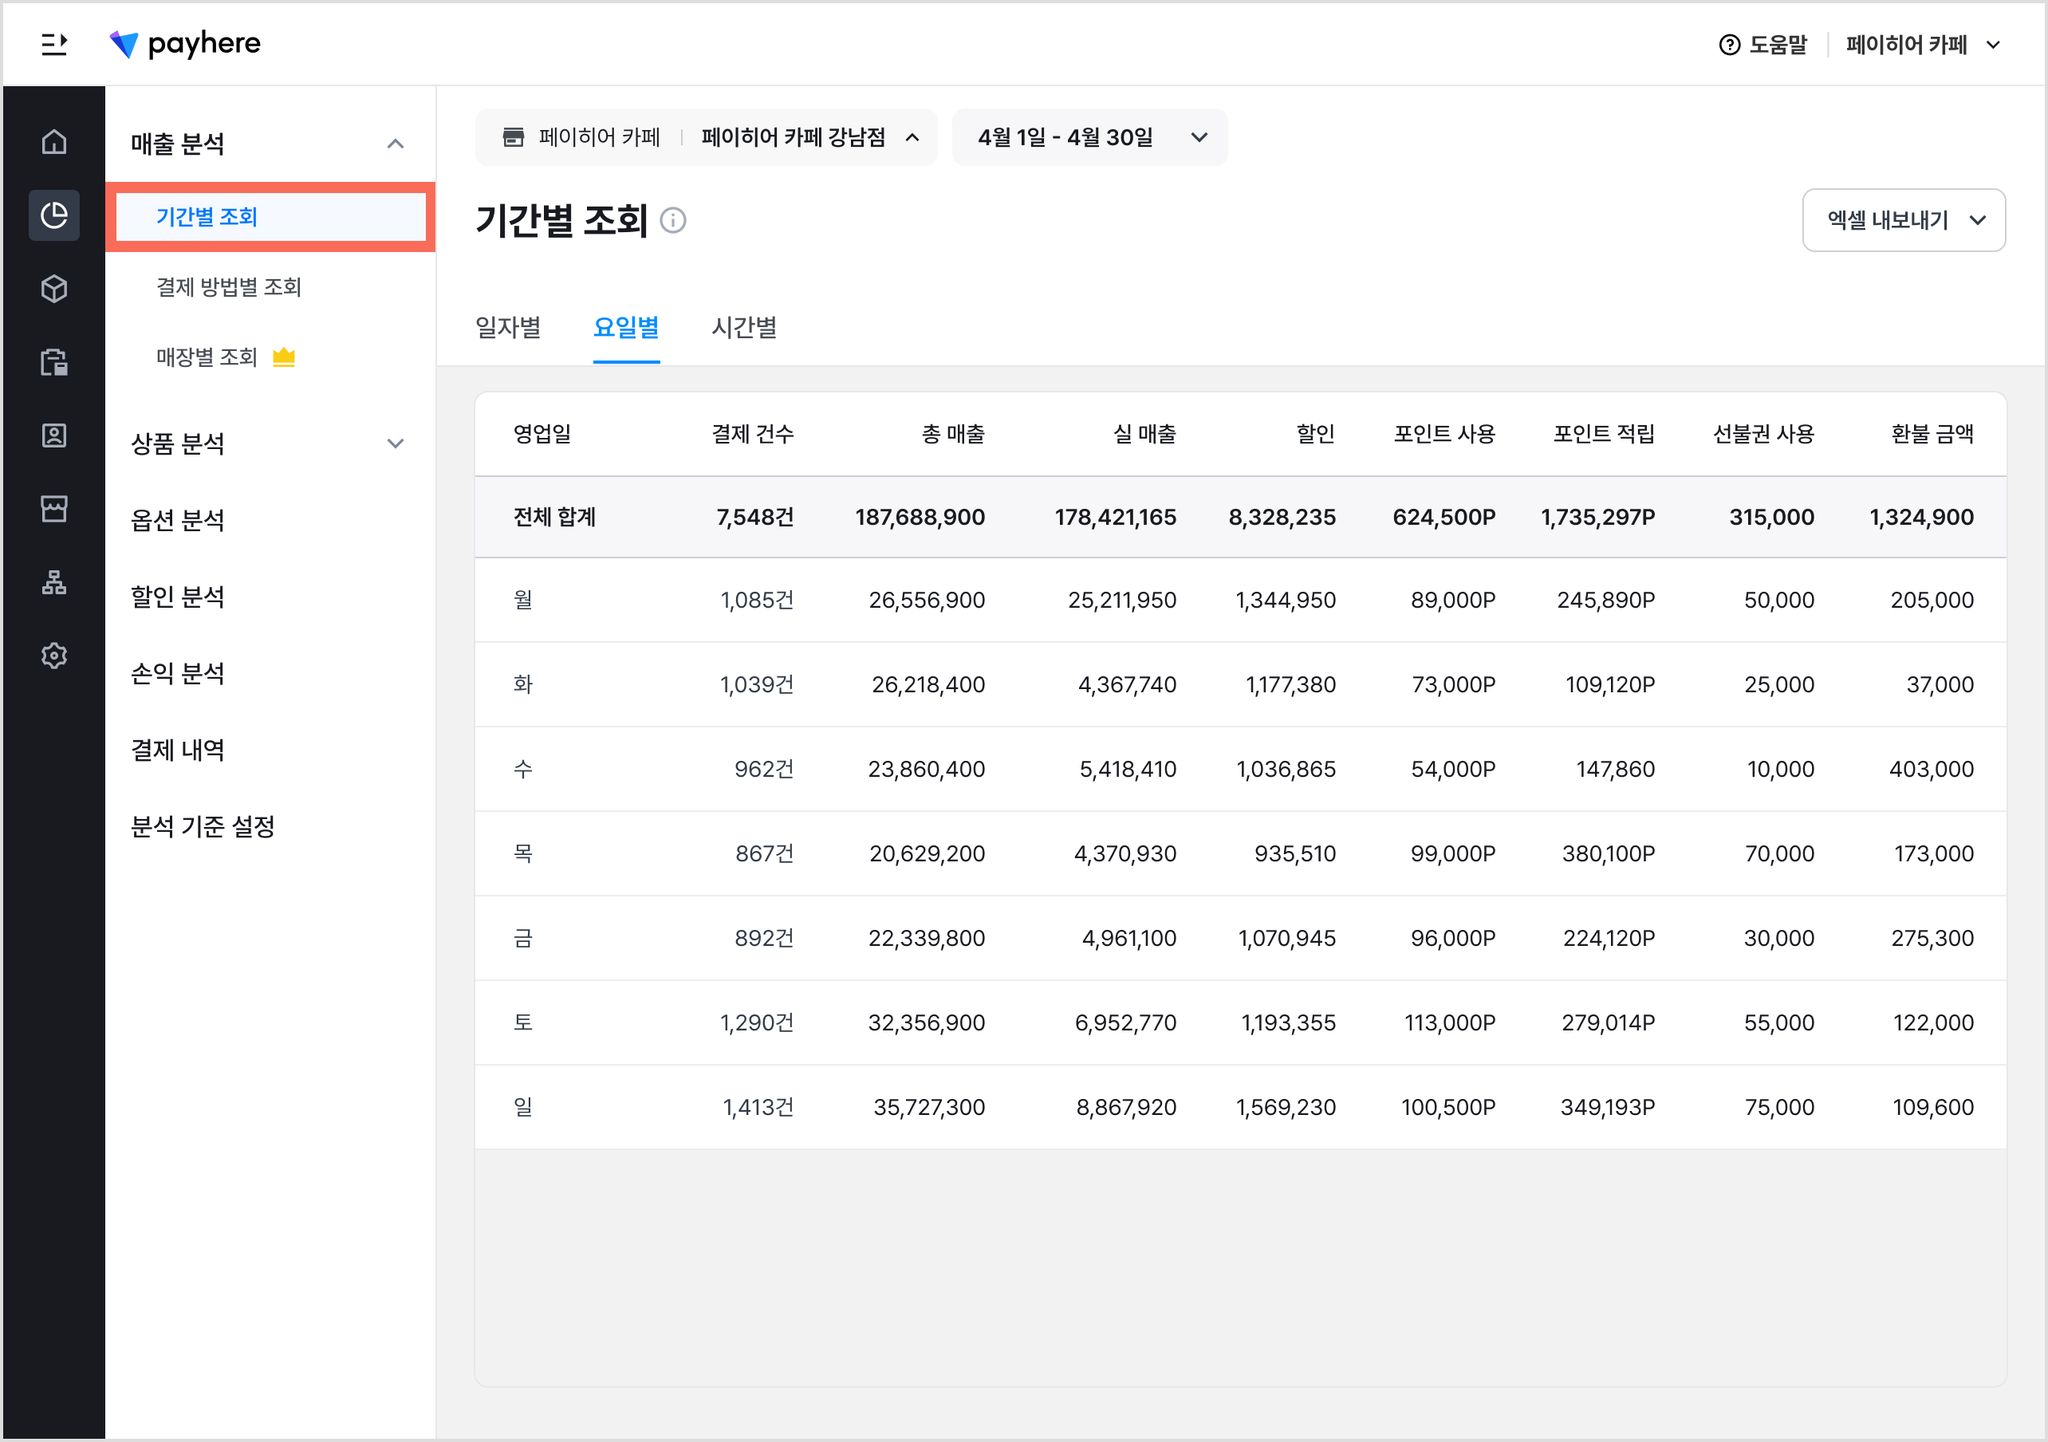Viewport: 2048px width, 1442px height.
Task: Click the 선불권 사용 column header
Action: click(1764, 434)
